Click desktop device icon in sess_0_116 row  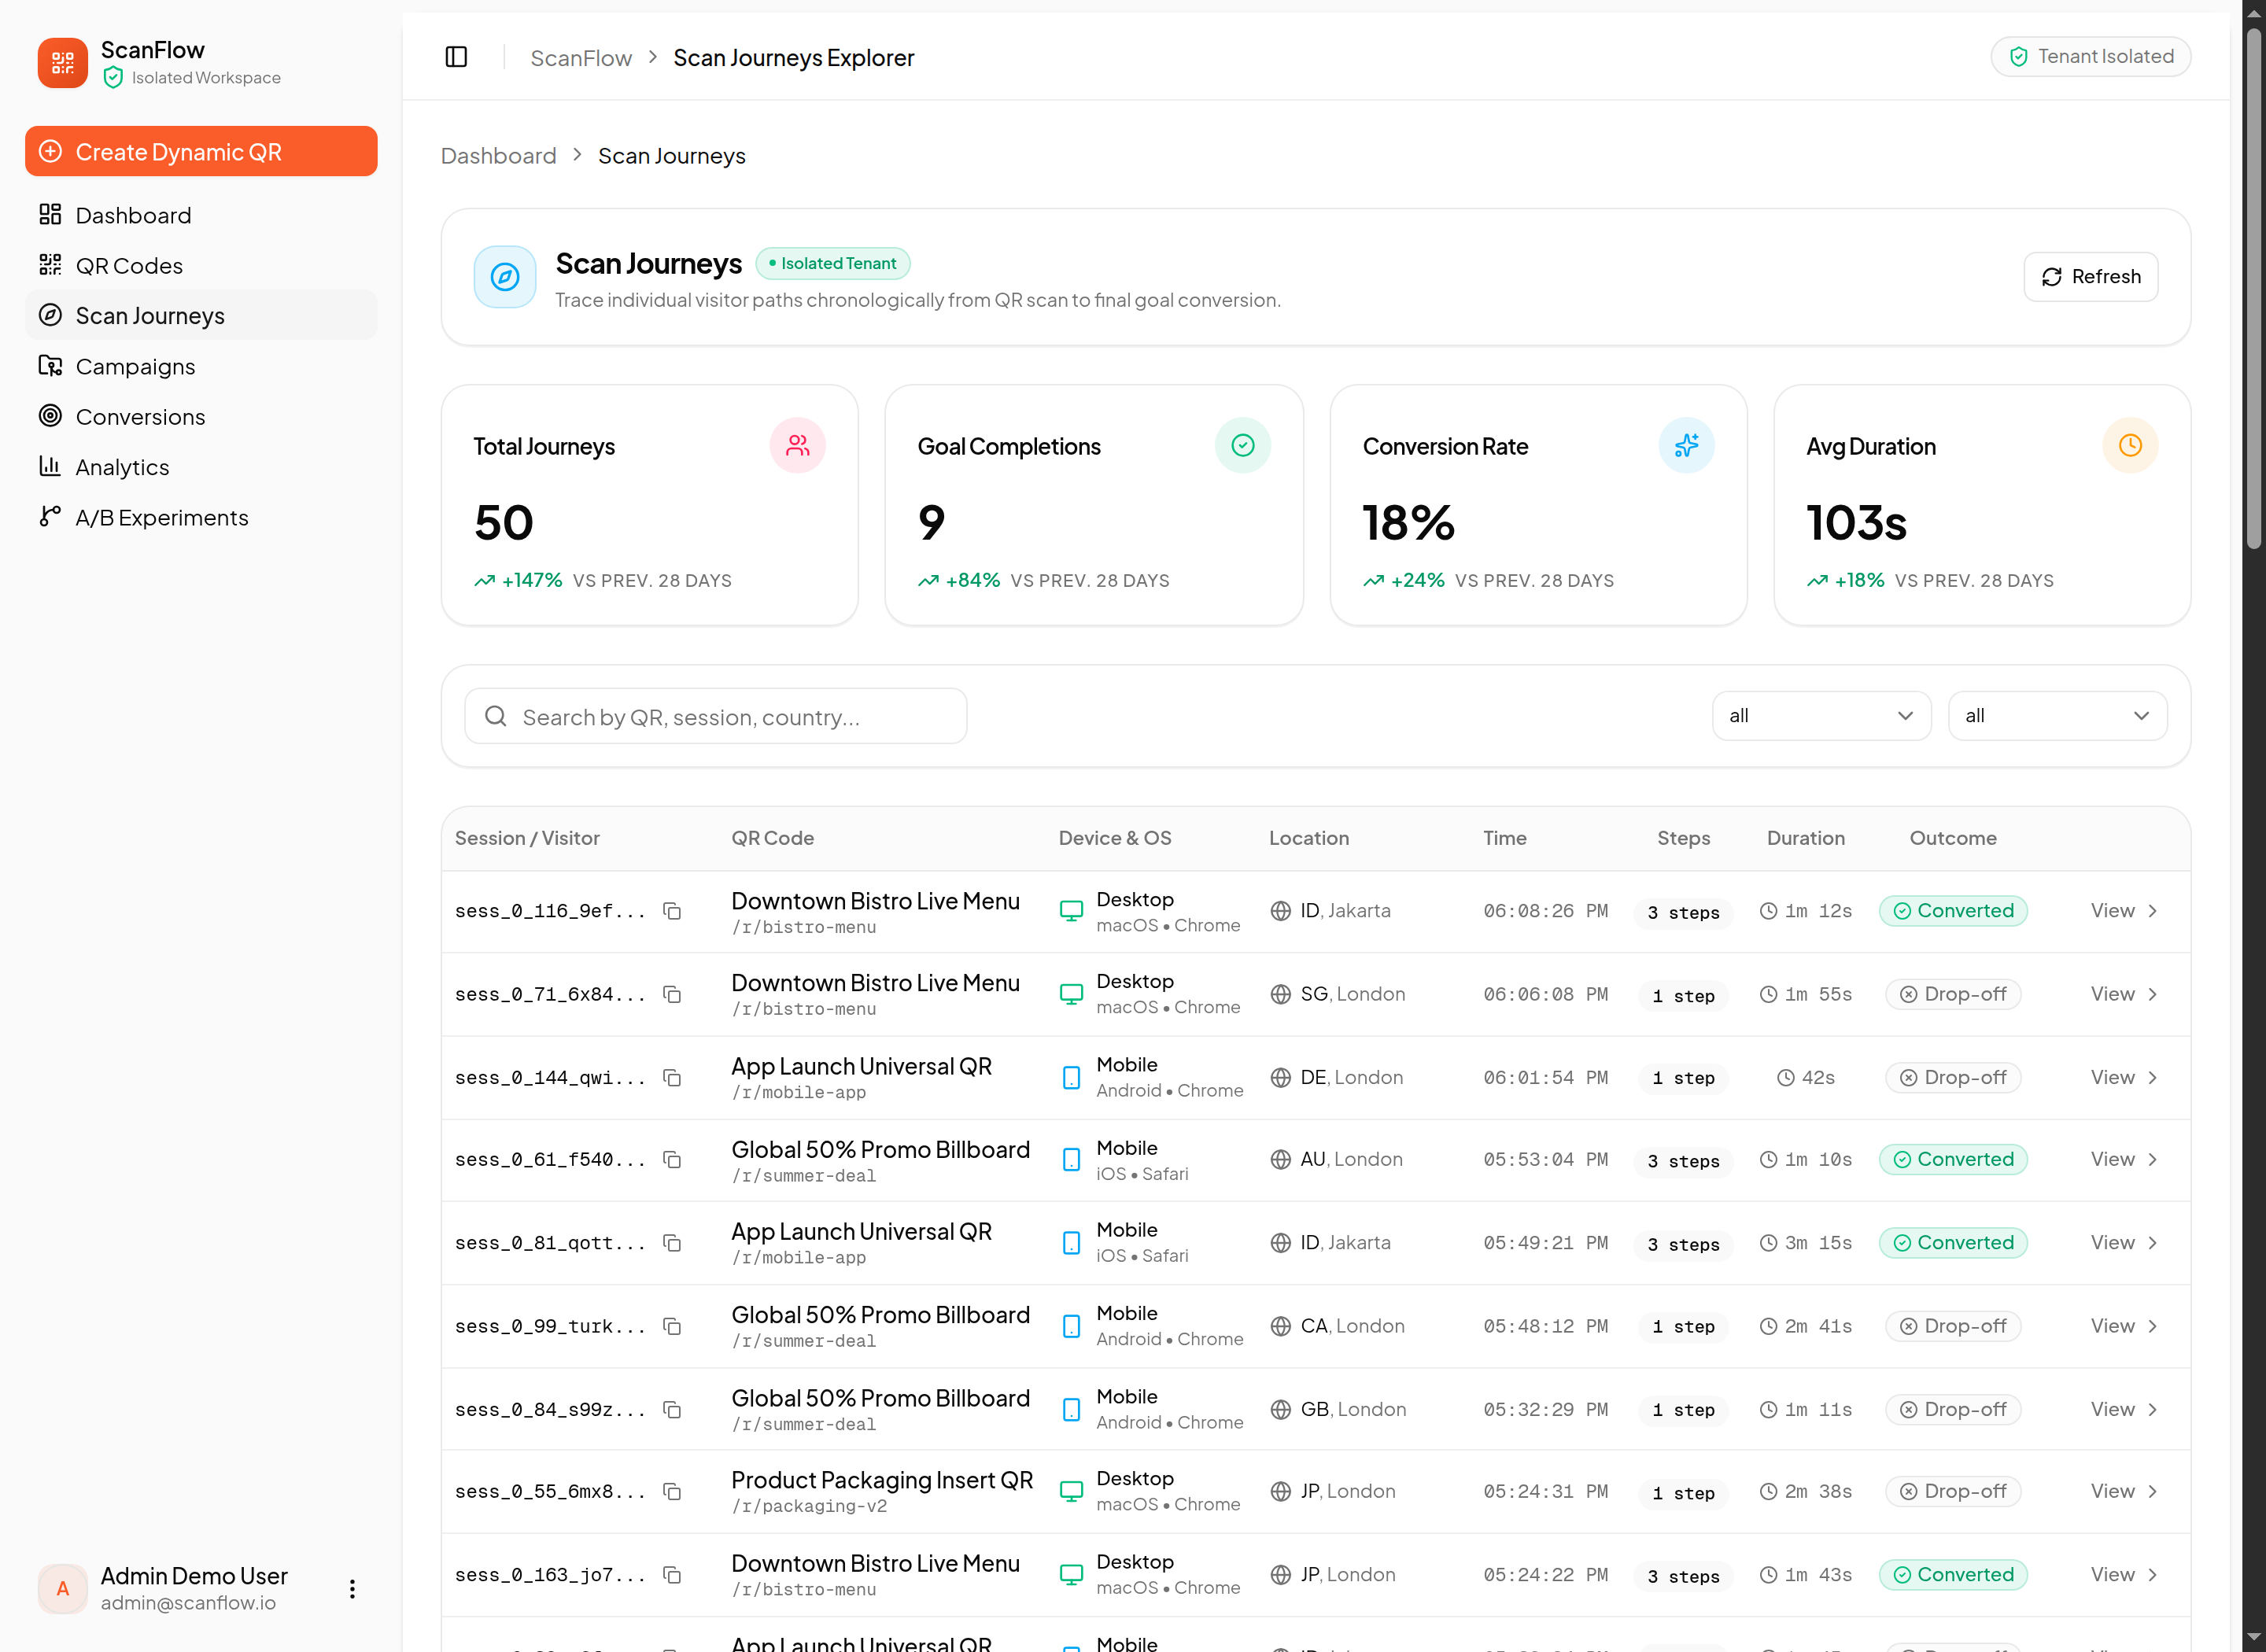[1071, 911]
